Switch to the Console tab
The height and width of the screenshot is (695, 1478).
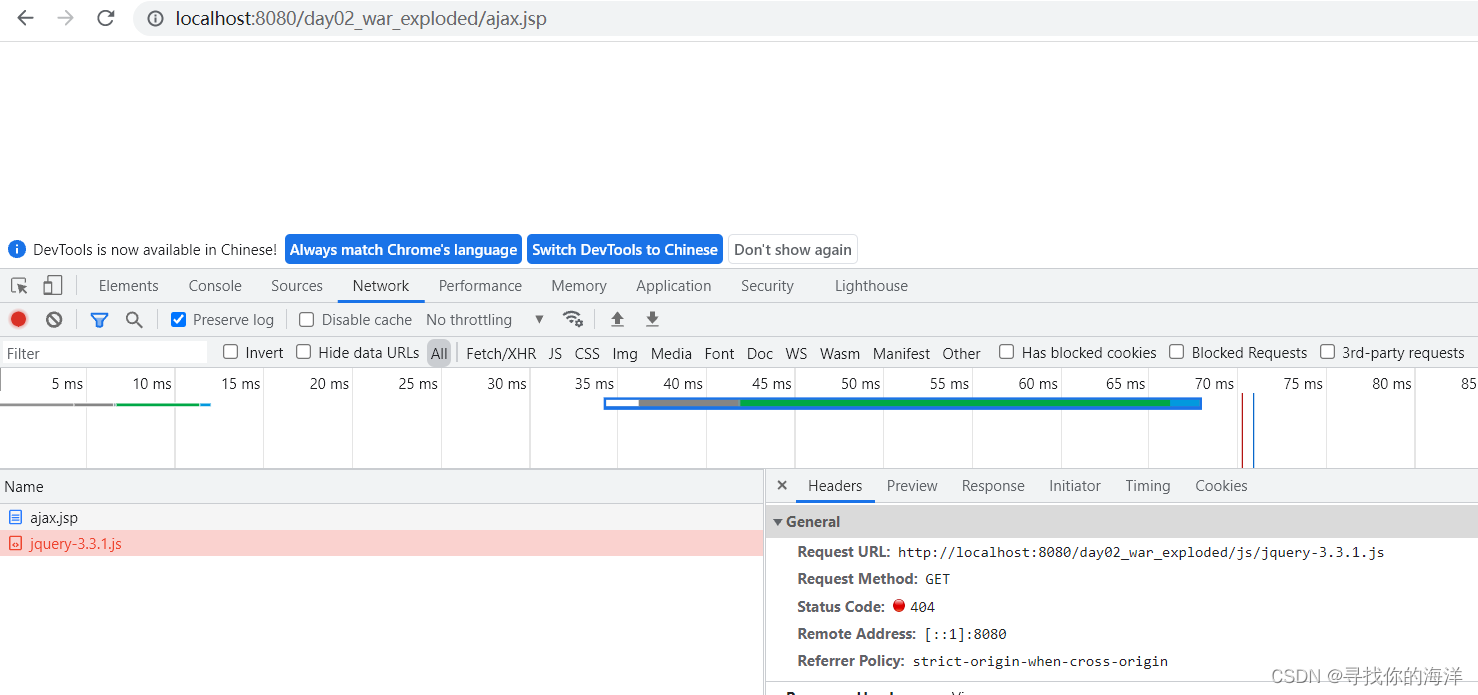point(215,286)
